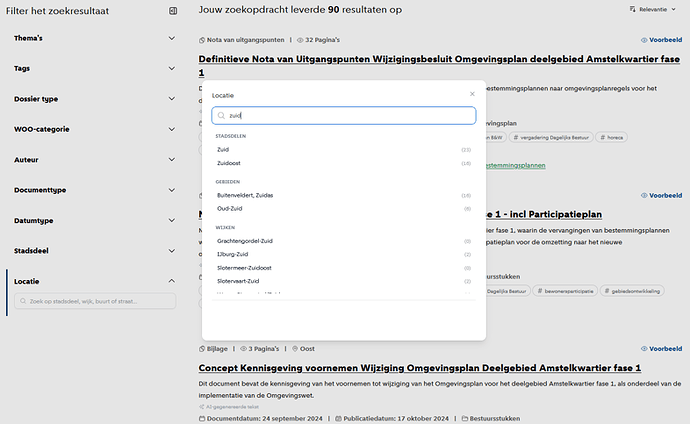Select Zuid under Stadsdelen

click(344, 150)
